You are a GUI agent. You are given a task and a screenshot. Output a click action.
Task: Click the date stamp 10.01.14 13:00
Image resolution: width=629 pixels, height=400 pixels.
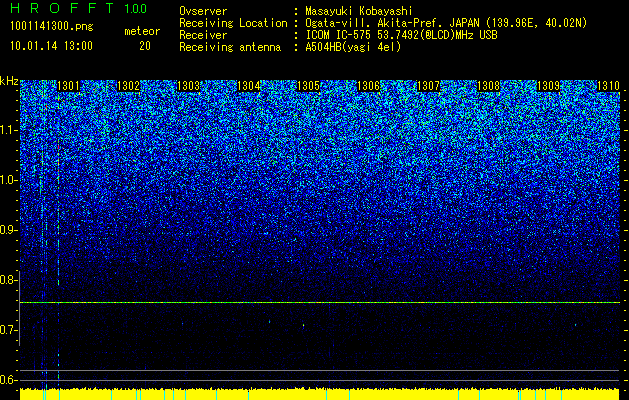[x=51, y=46]
